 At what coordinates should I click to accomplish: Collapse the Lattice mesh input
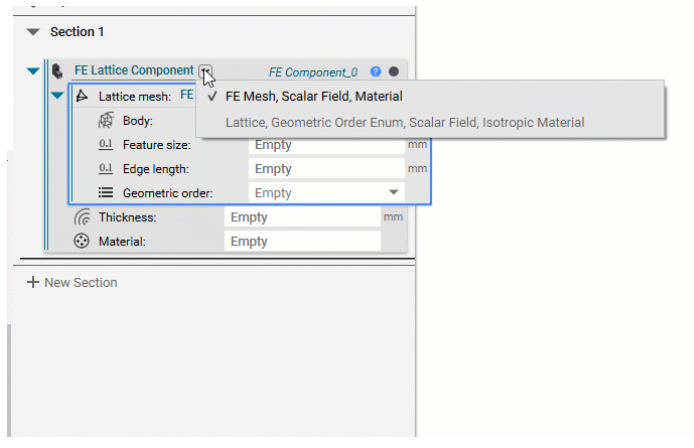pos(57,95)
